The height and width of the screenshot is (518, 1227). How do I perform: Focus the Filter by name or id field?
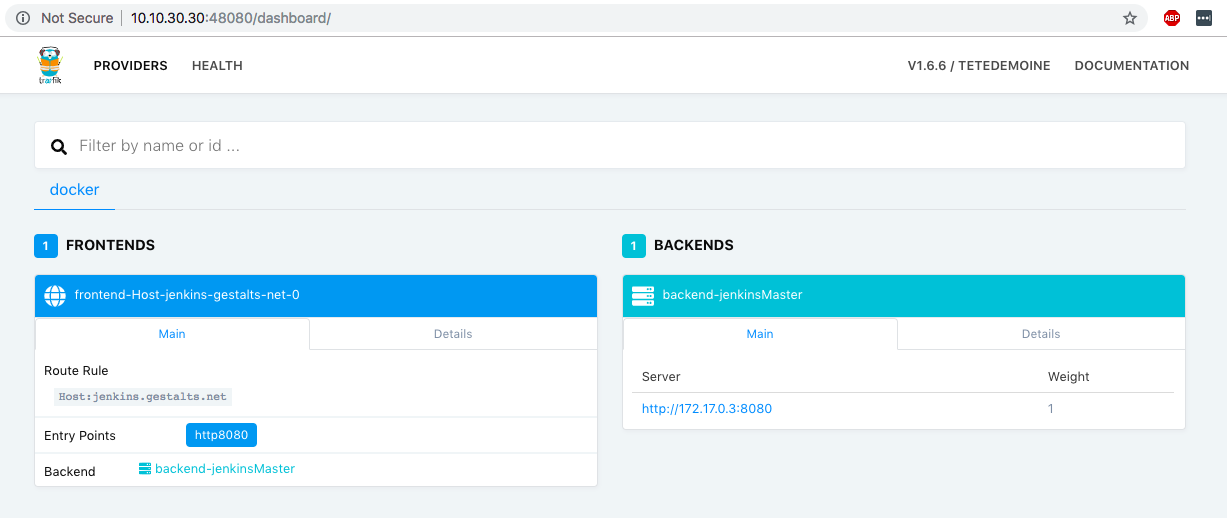(610, 146)
